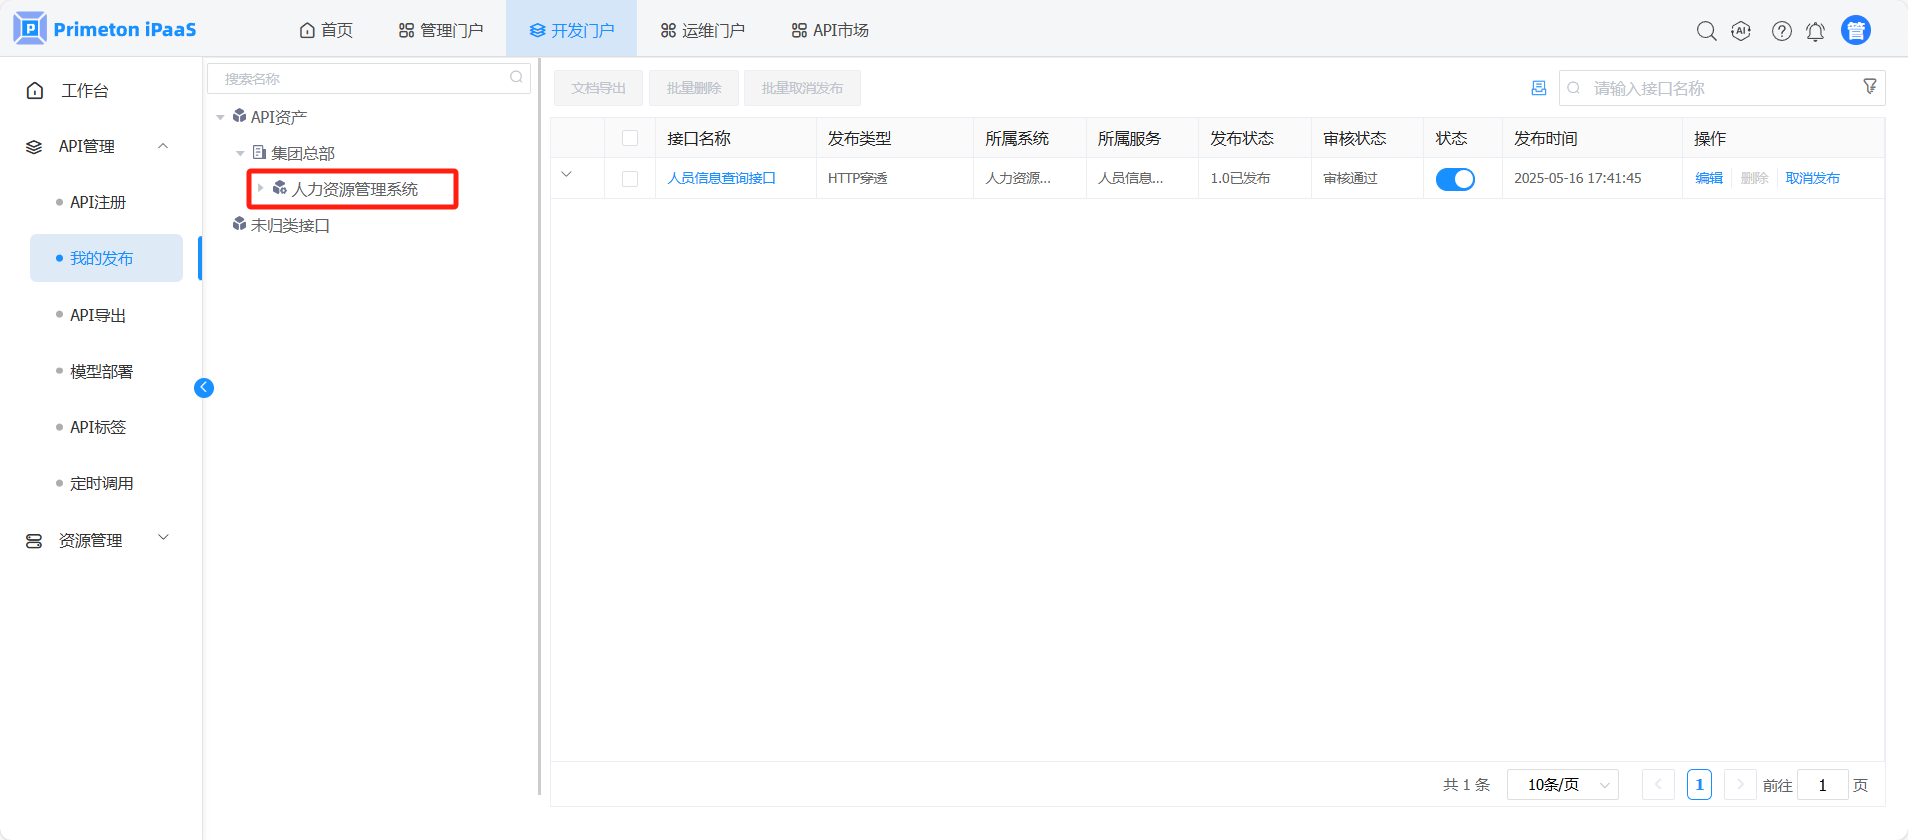Open the 10条/页 page size dropdown
Image resolution: width=1908 pixels, height=840 pixels.
click(x=1562, y=785)
